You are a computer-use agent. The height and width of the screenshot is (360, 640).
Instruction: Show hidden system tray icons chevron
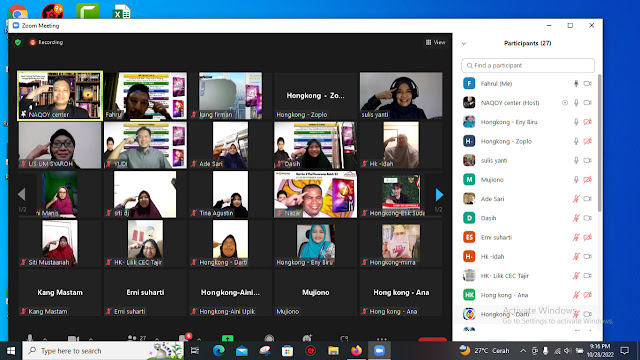pos(523,351)
